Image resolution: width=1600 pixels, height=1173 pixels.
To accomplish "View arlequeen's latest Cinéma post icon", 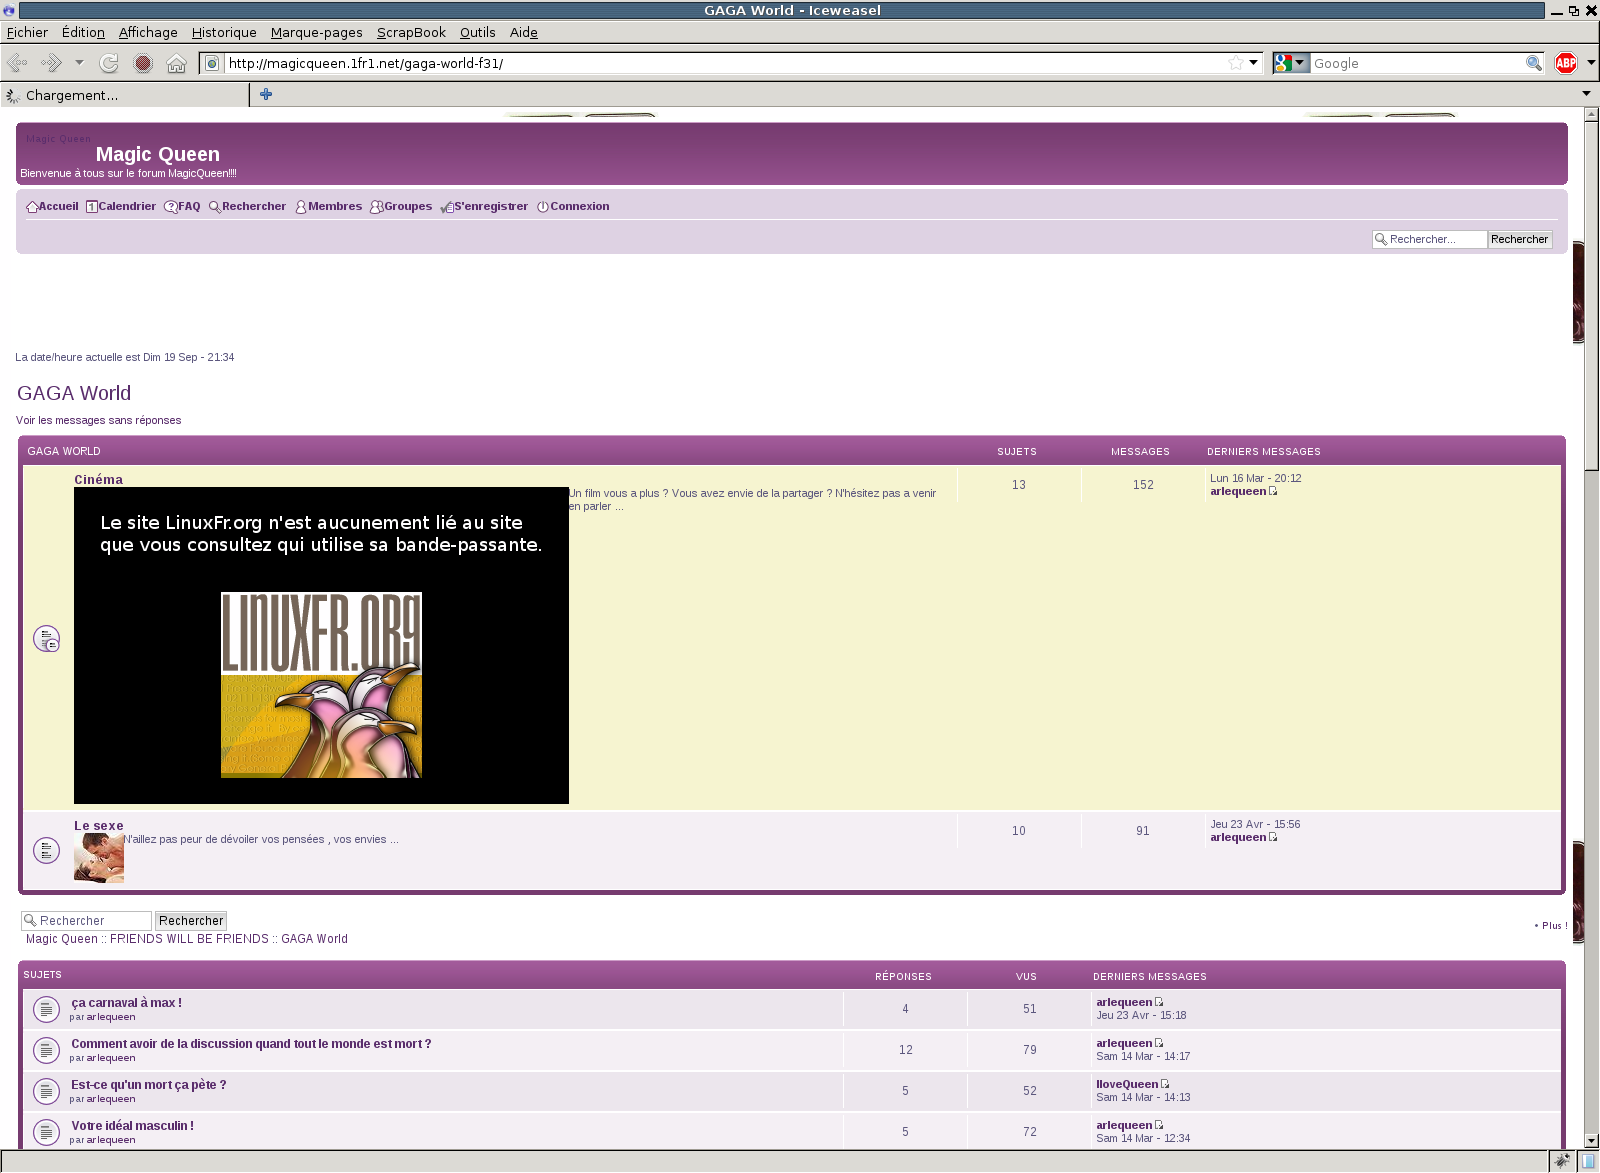I will pos(1273,491).
